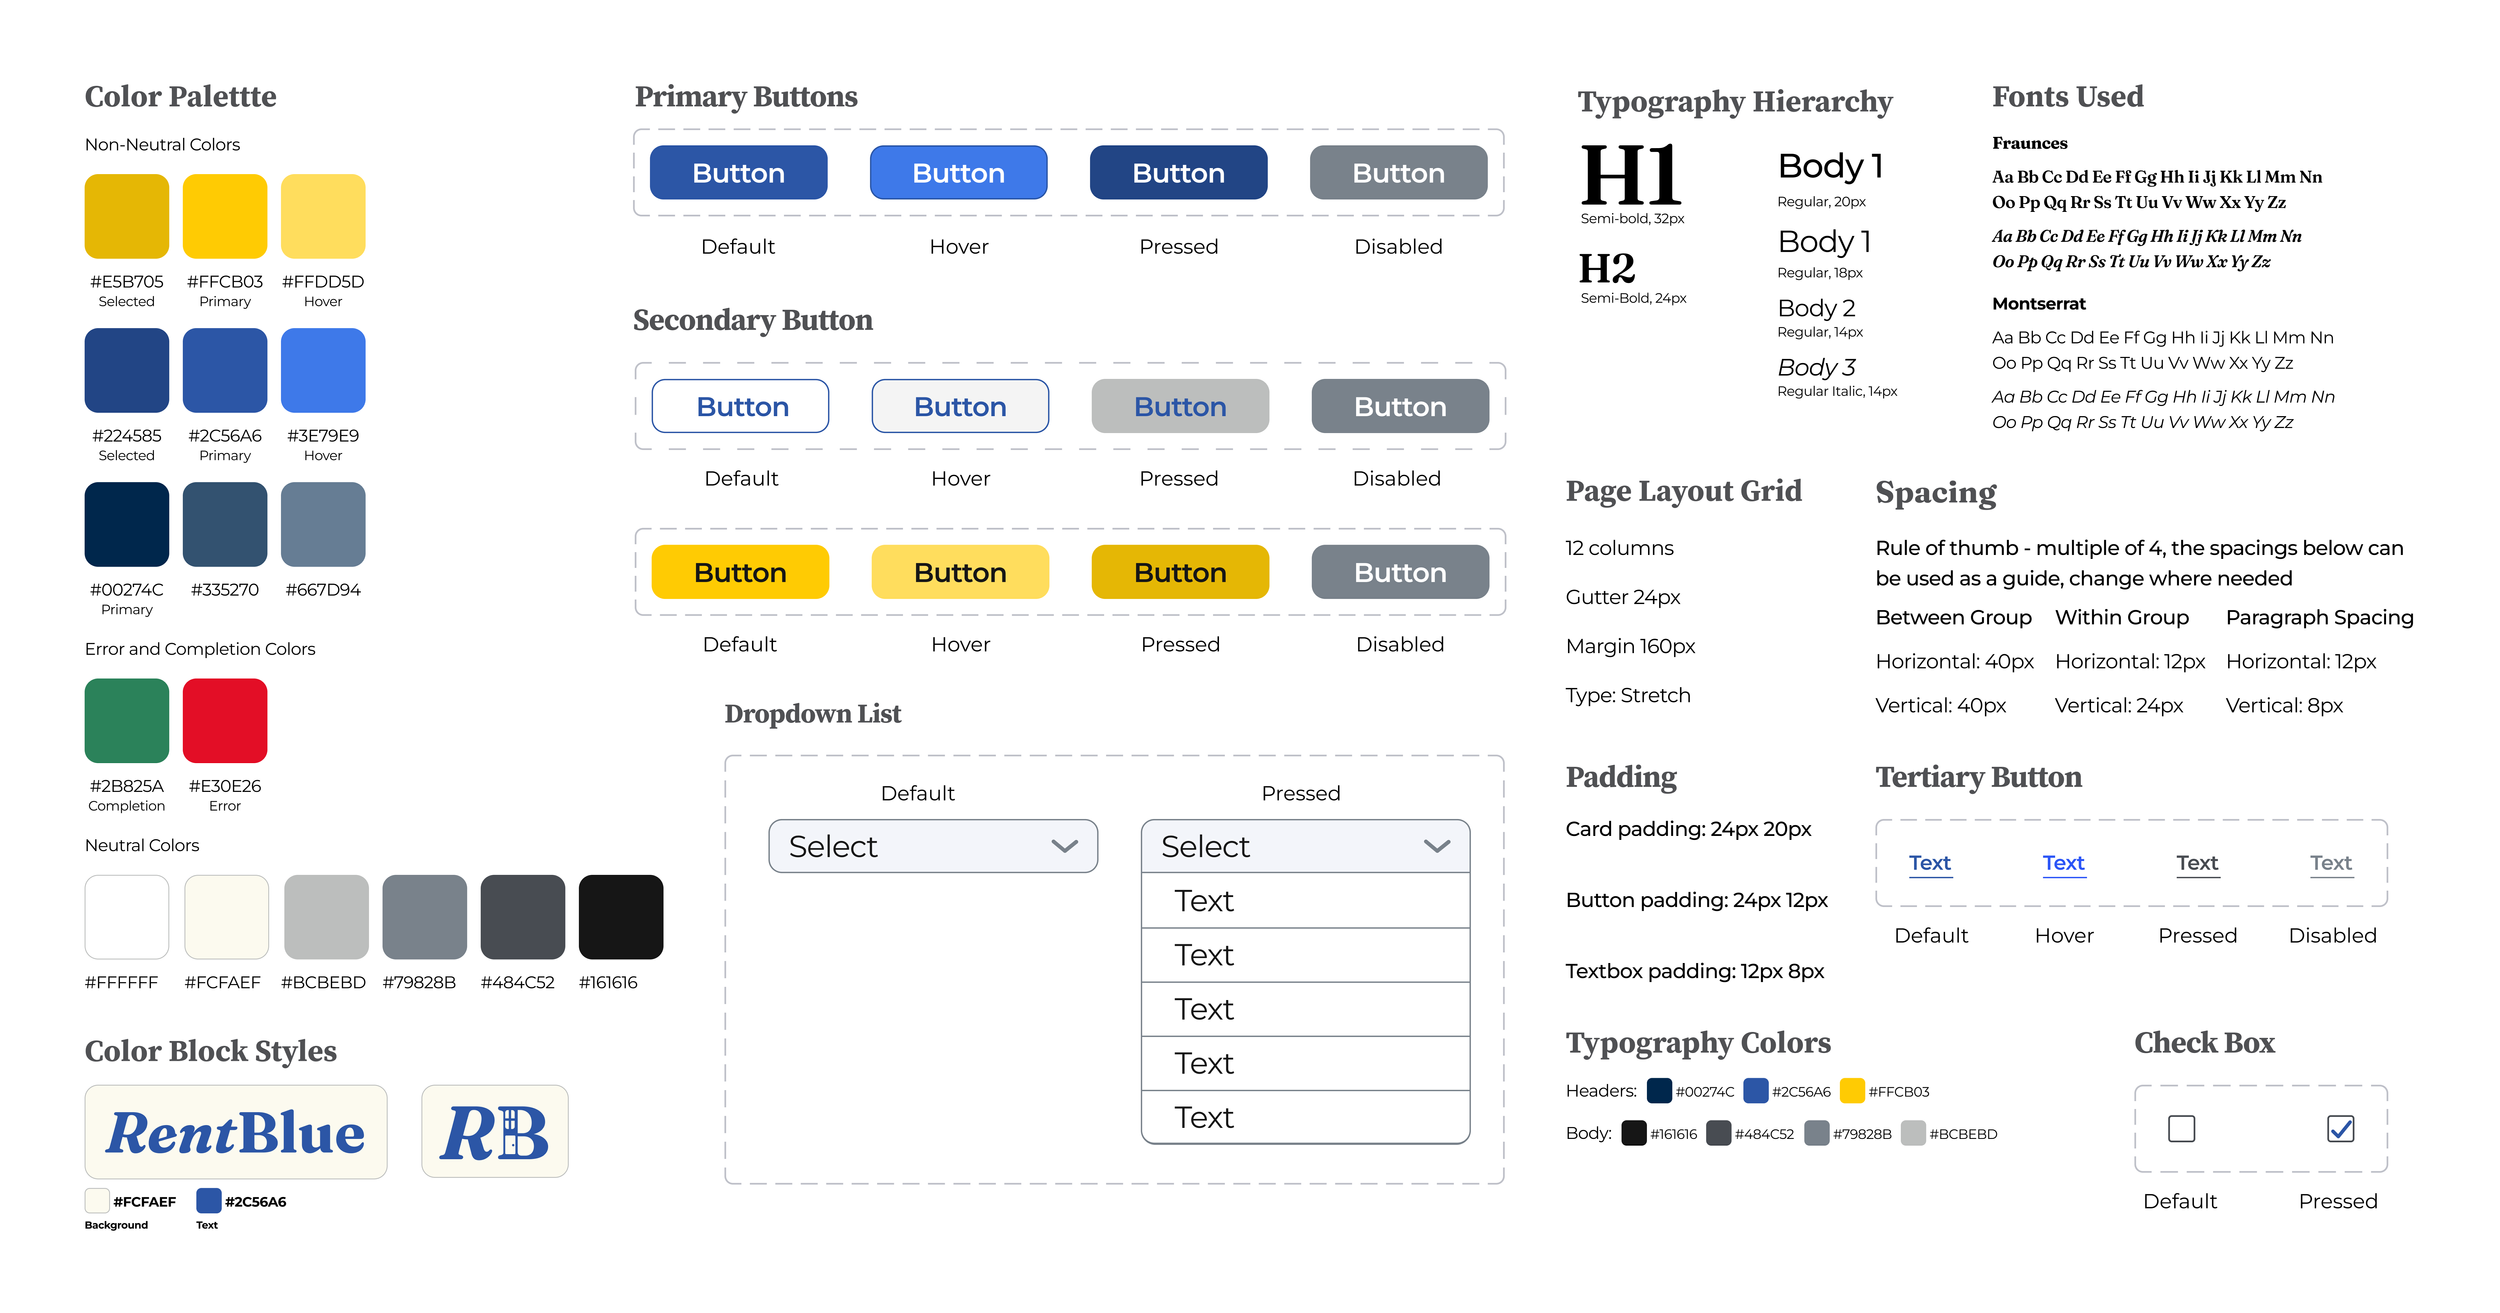
Task: Check the empty Default checkbox
Action: point(2181,1128)
